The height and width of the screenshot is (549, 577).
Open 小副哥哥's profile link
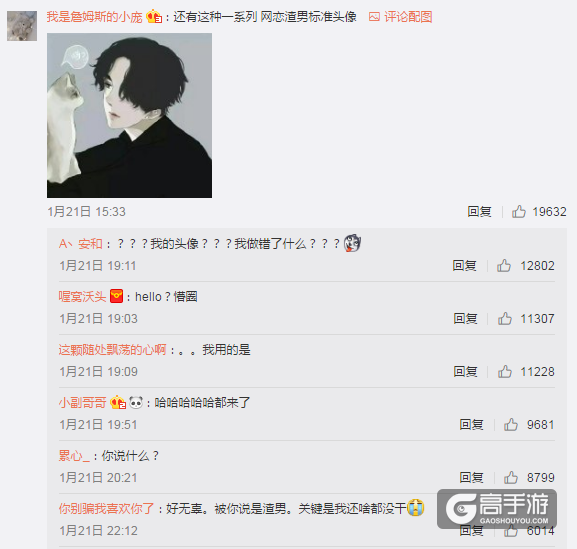click(82, 403)
